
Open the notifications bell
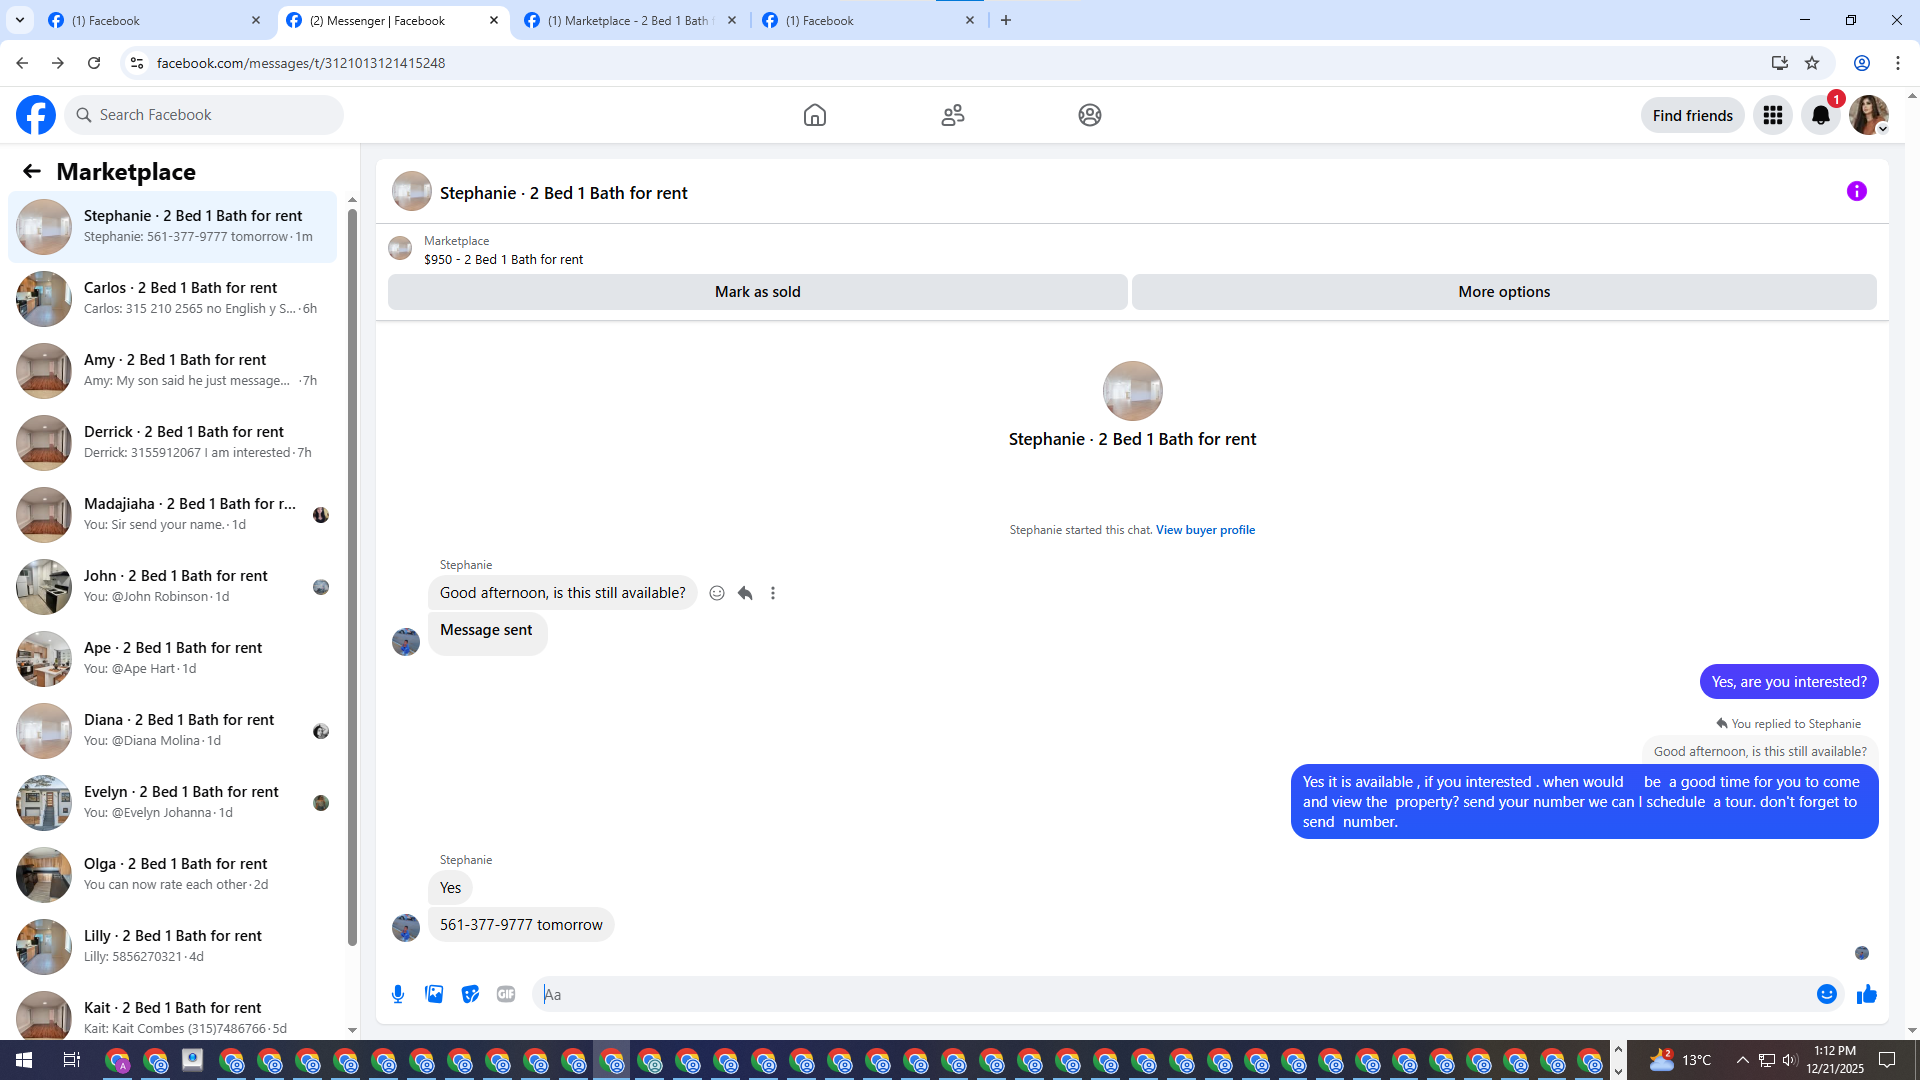point(1821,115)
